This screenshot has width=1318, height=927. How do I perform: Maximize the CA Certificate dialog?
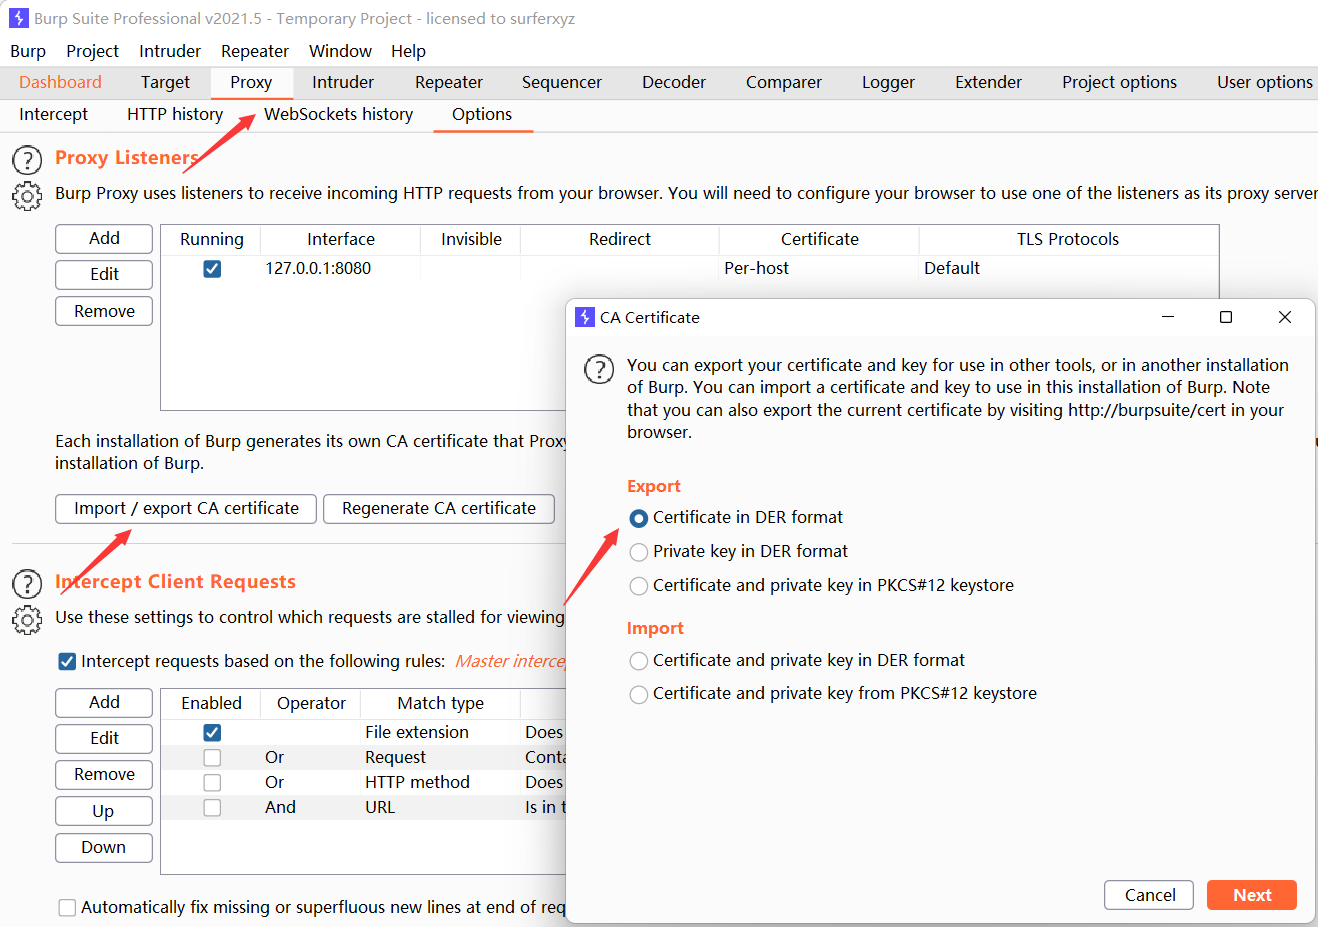(x=1226, y=317)
